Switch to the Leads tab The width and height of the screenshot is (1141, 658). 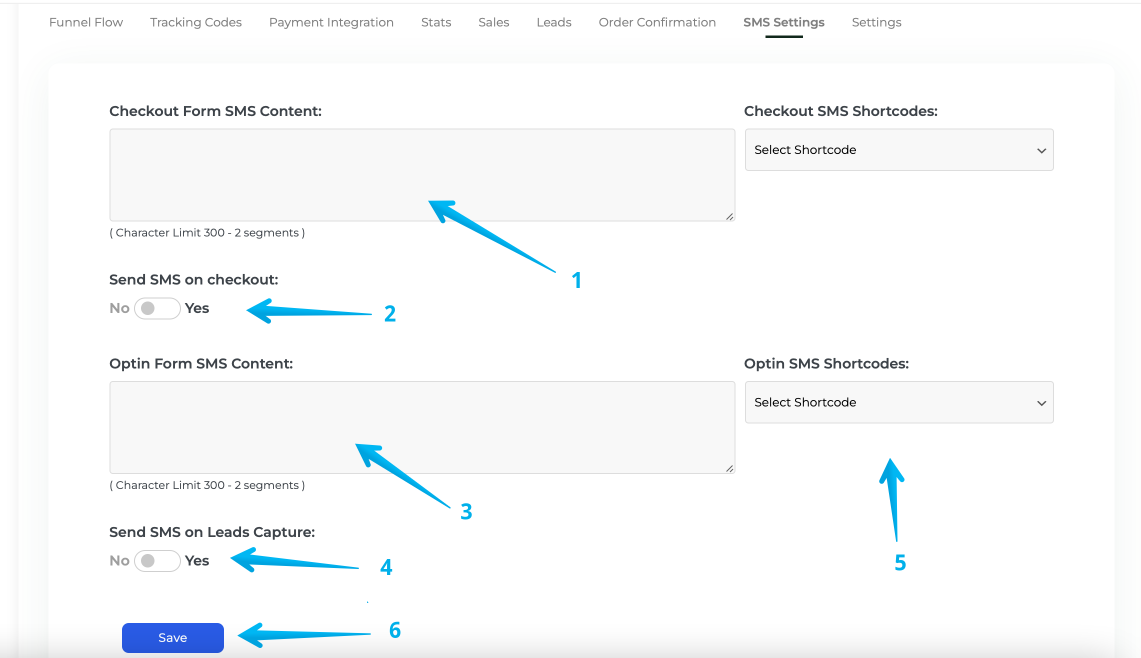tap(553, 22)
